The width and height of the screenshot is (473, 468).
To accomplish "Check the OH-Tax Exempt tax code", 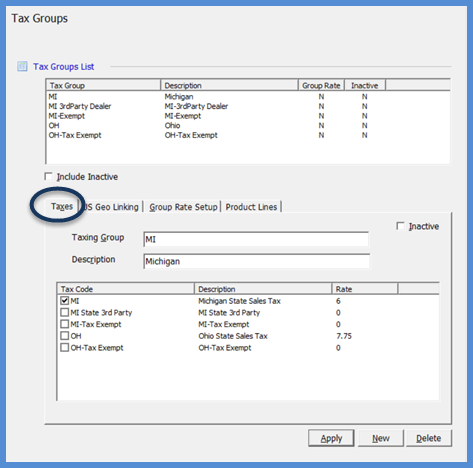I will (x=64, y=348).
